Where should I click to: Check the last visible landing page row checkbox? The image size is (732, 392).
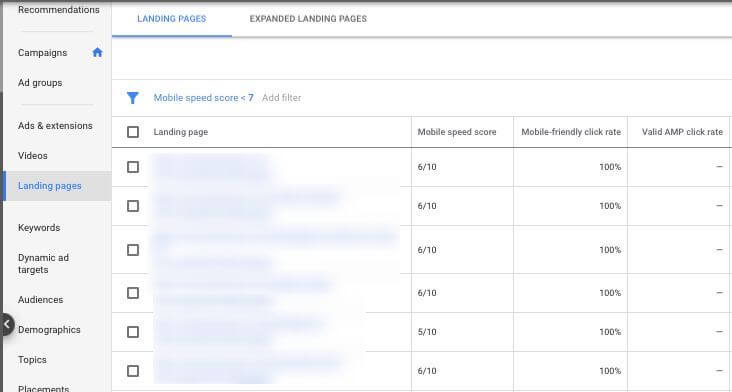point(133,371)
